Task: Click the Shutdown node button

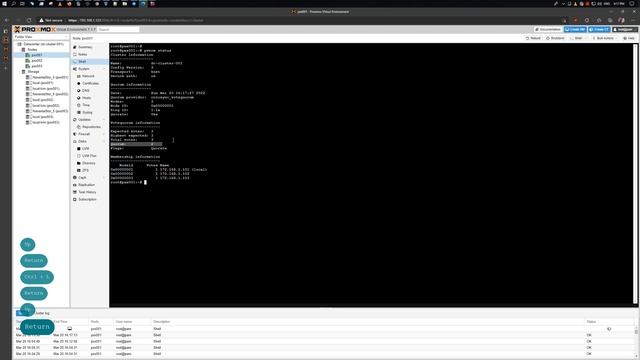Action: pos(555,38)
